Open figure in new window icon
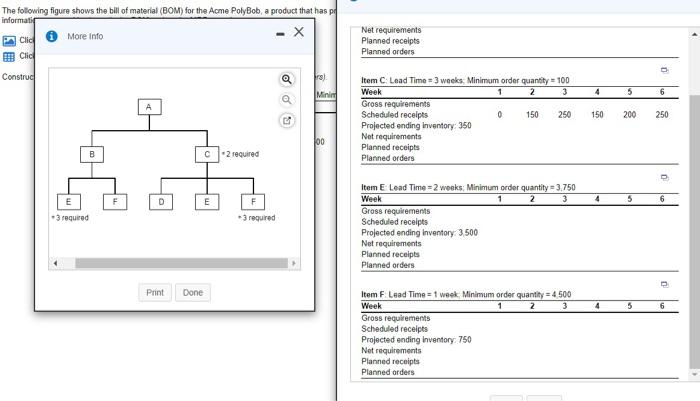 coord(287,120)
